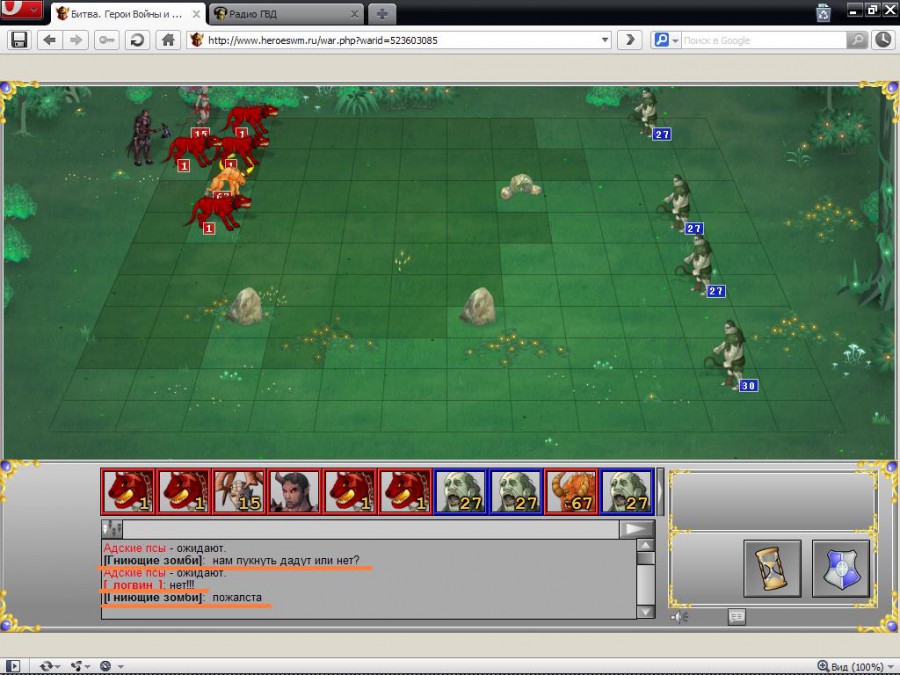
Task: Click chat message 'пожалста'
Action: click(237, 598)
